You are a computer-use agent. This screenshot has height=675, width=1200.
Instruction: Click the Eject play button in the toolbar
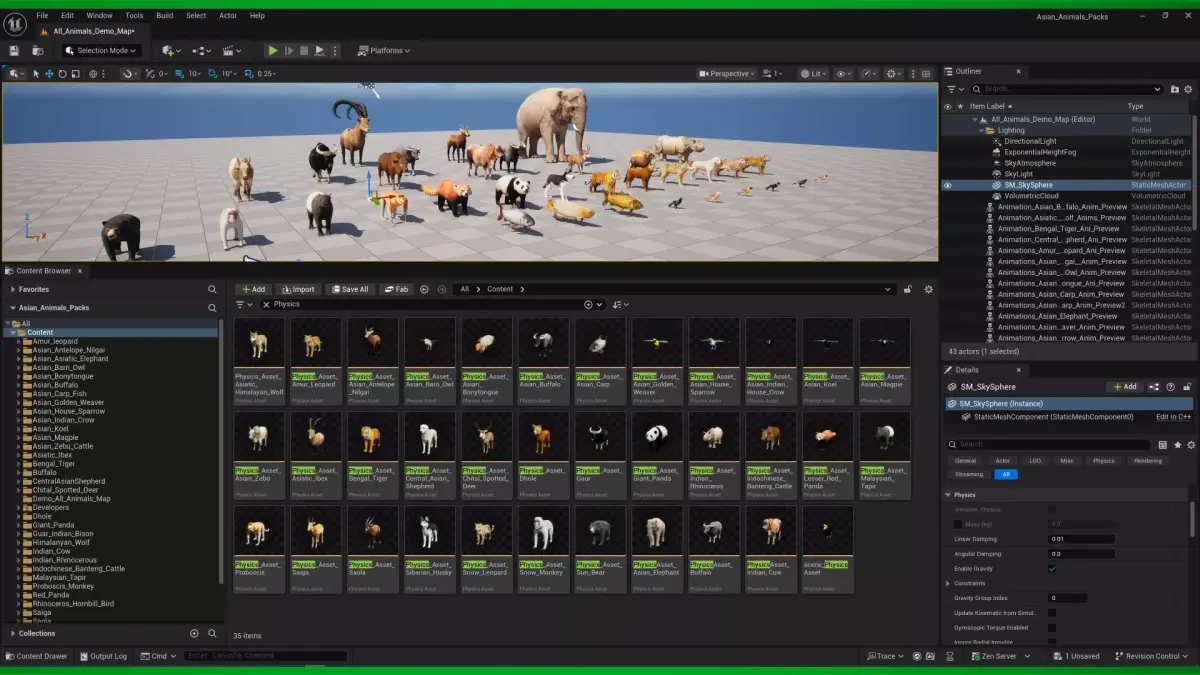click(320, 51)
